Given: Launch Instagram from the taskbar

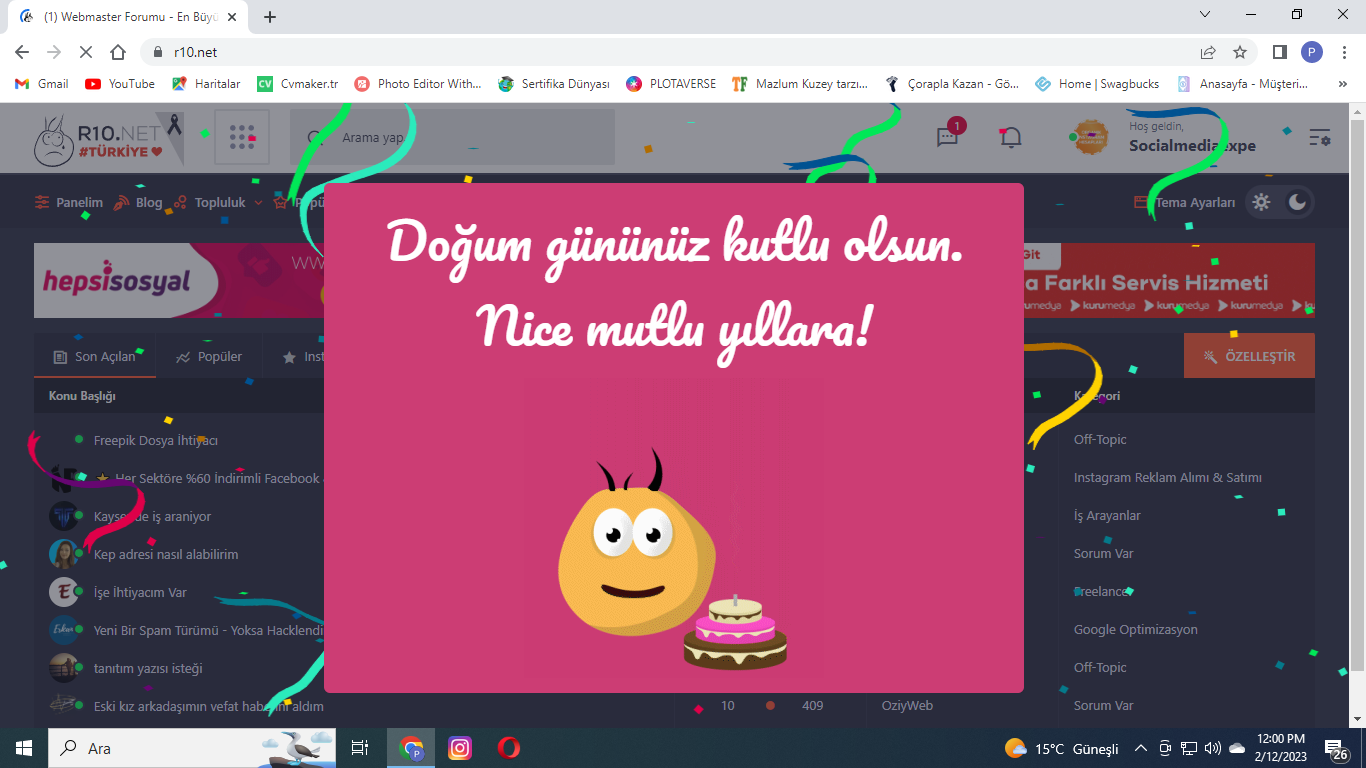Looking at the screenshot, I should (460, 748).
